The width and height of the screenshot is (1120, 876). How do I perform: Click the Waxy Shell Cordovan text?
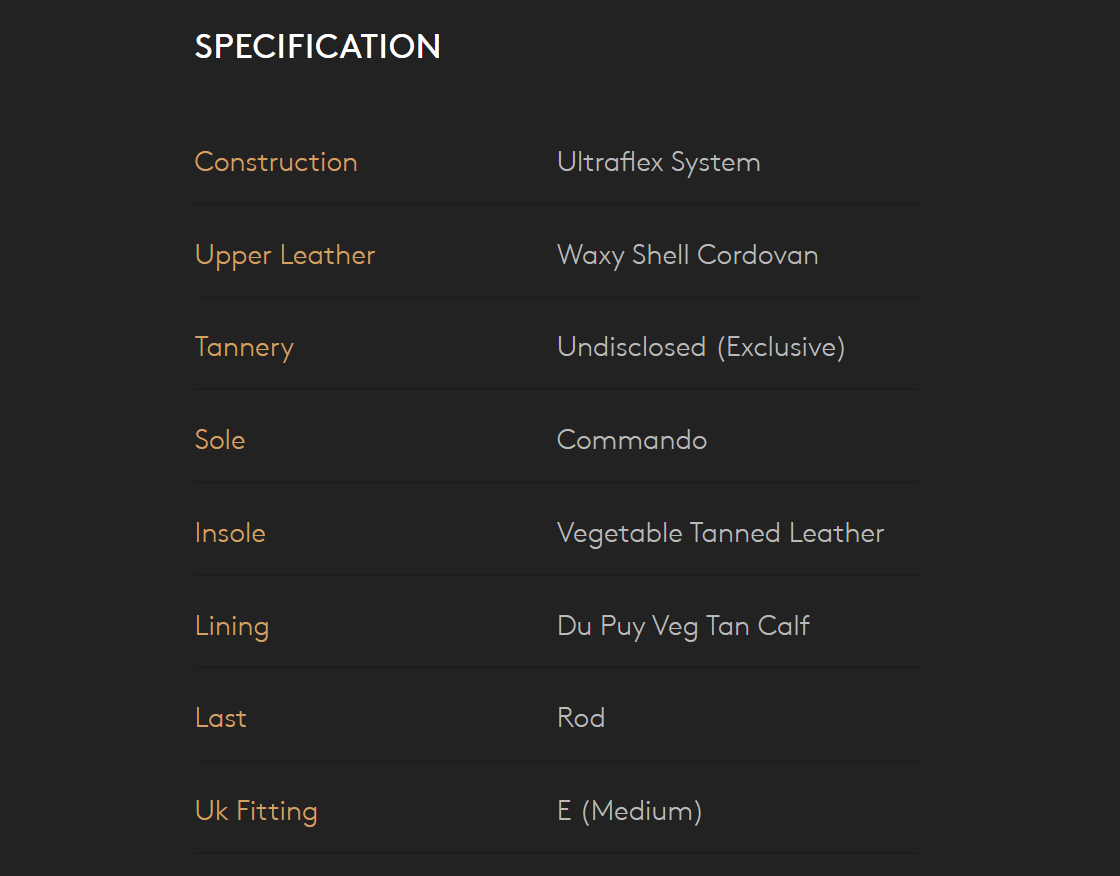[687, 255]
